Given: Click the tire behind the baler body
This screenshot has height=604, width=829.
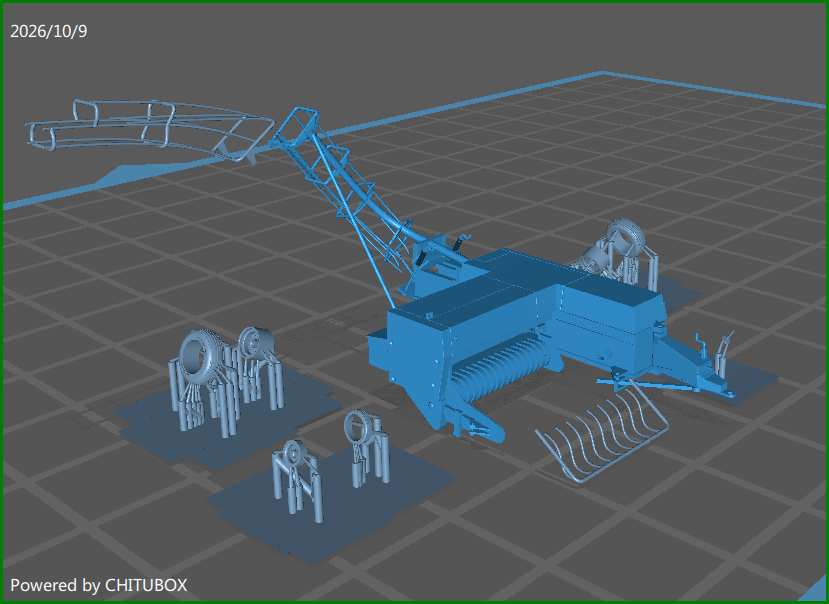Looking at the screenshot, I should pos(627,236).
